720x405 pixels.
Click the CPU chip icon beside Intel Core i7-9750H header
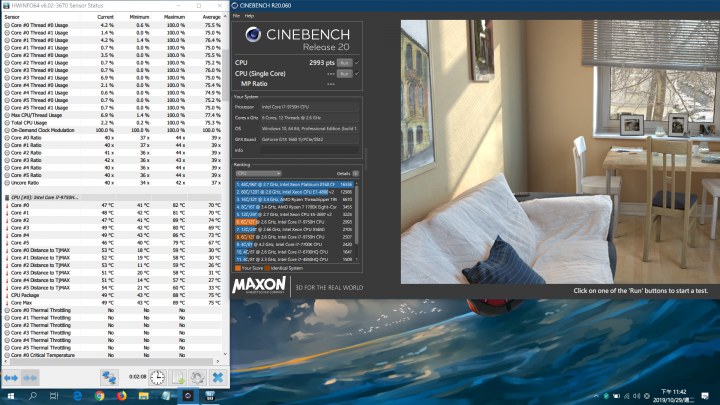point(7,197)
